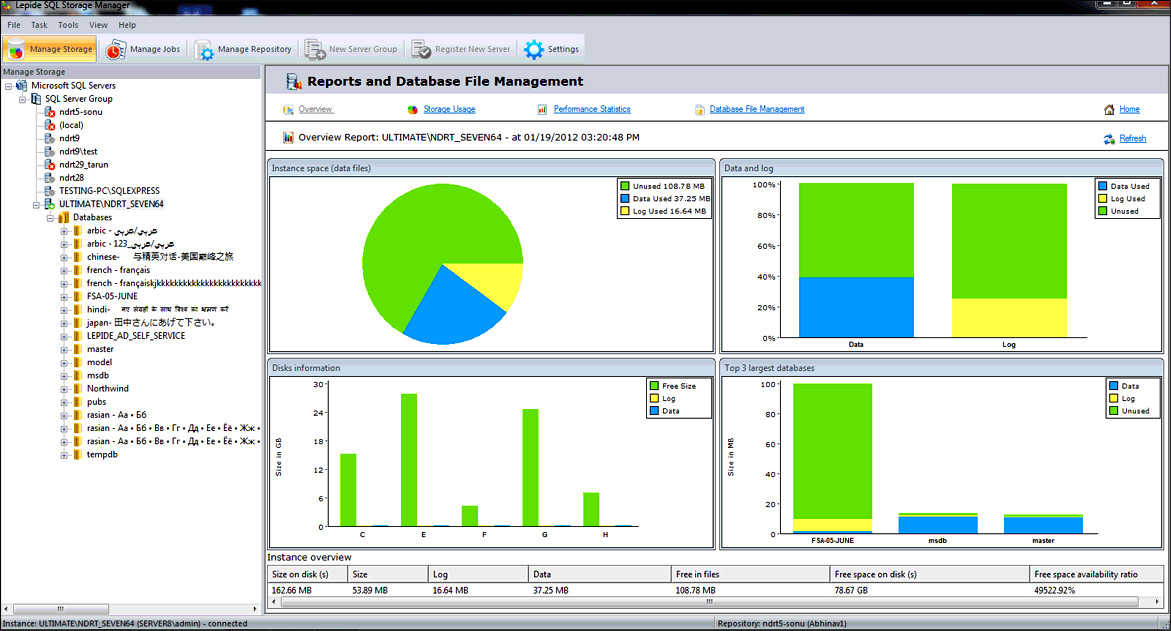Click the ndrt5-sonu server icon
The height and width of the screenshot is (631, 1171).
[x=49, y=112]
